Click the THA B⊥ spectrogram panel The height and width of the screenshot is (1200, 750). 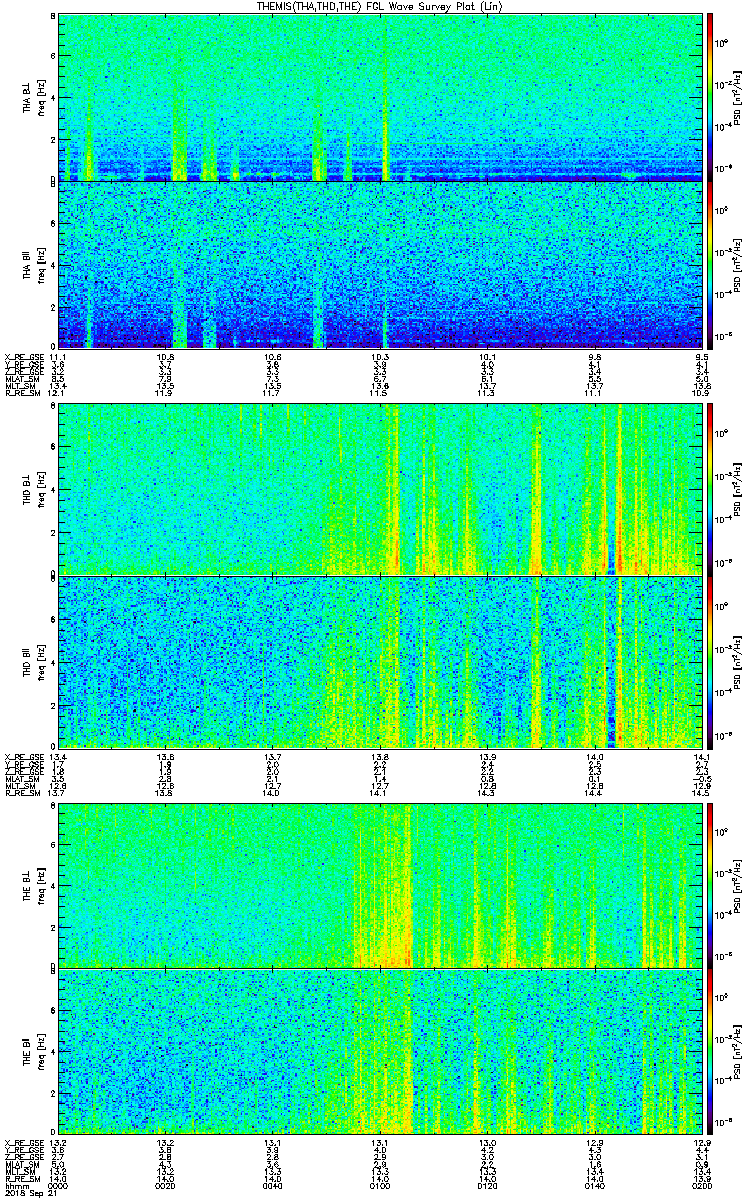[380, 97]
